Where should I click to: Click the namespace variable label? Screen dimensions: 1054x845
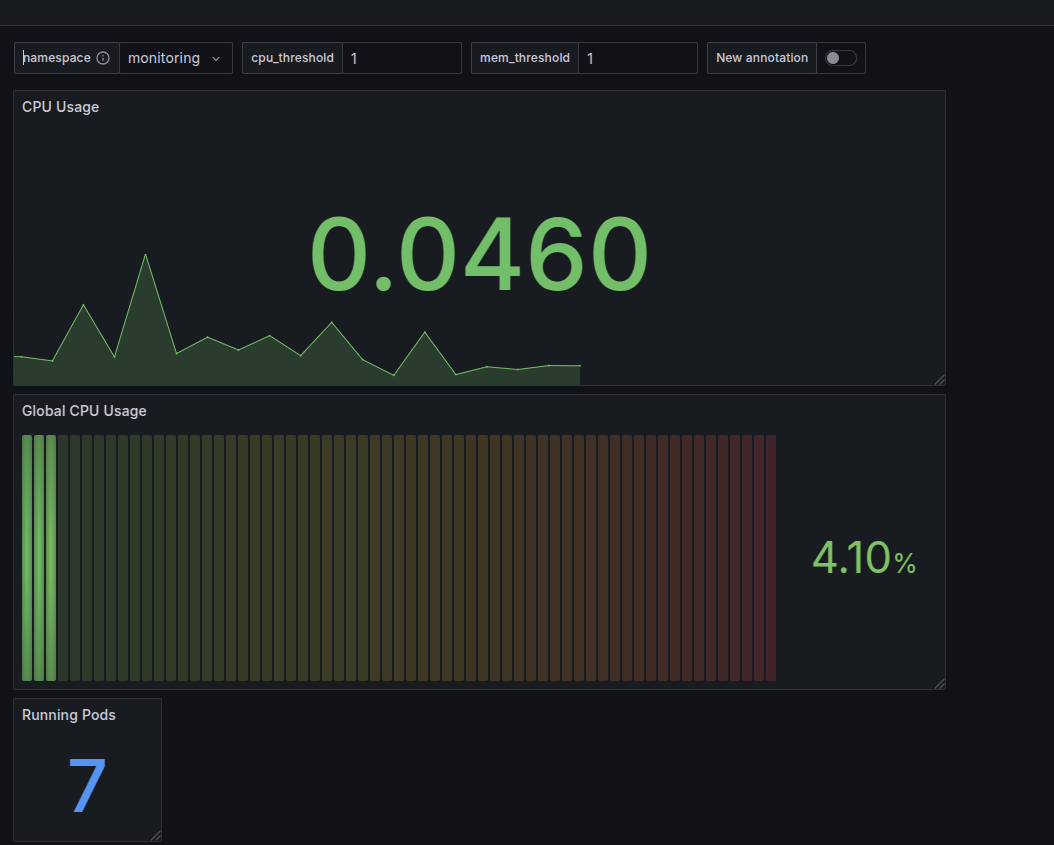coord(56,58)
